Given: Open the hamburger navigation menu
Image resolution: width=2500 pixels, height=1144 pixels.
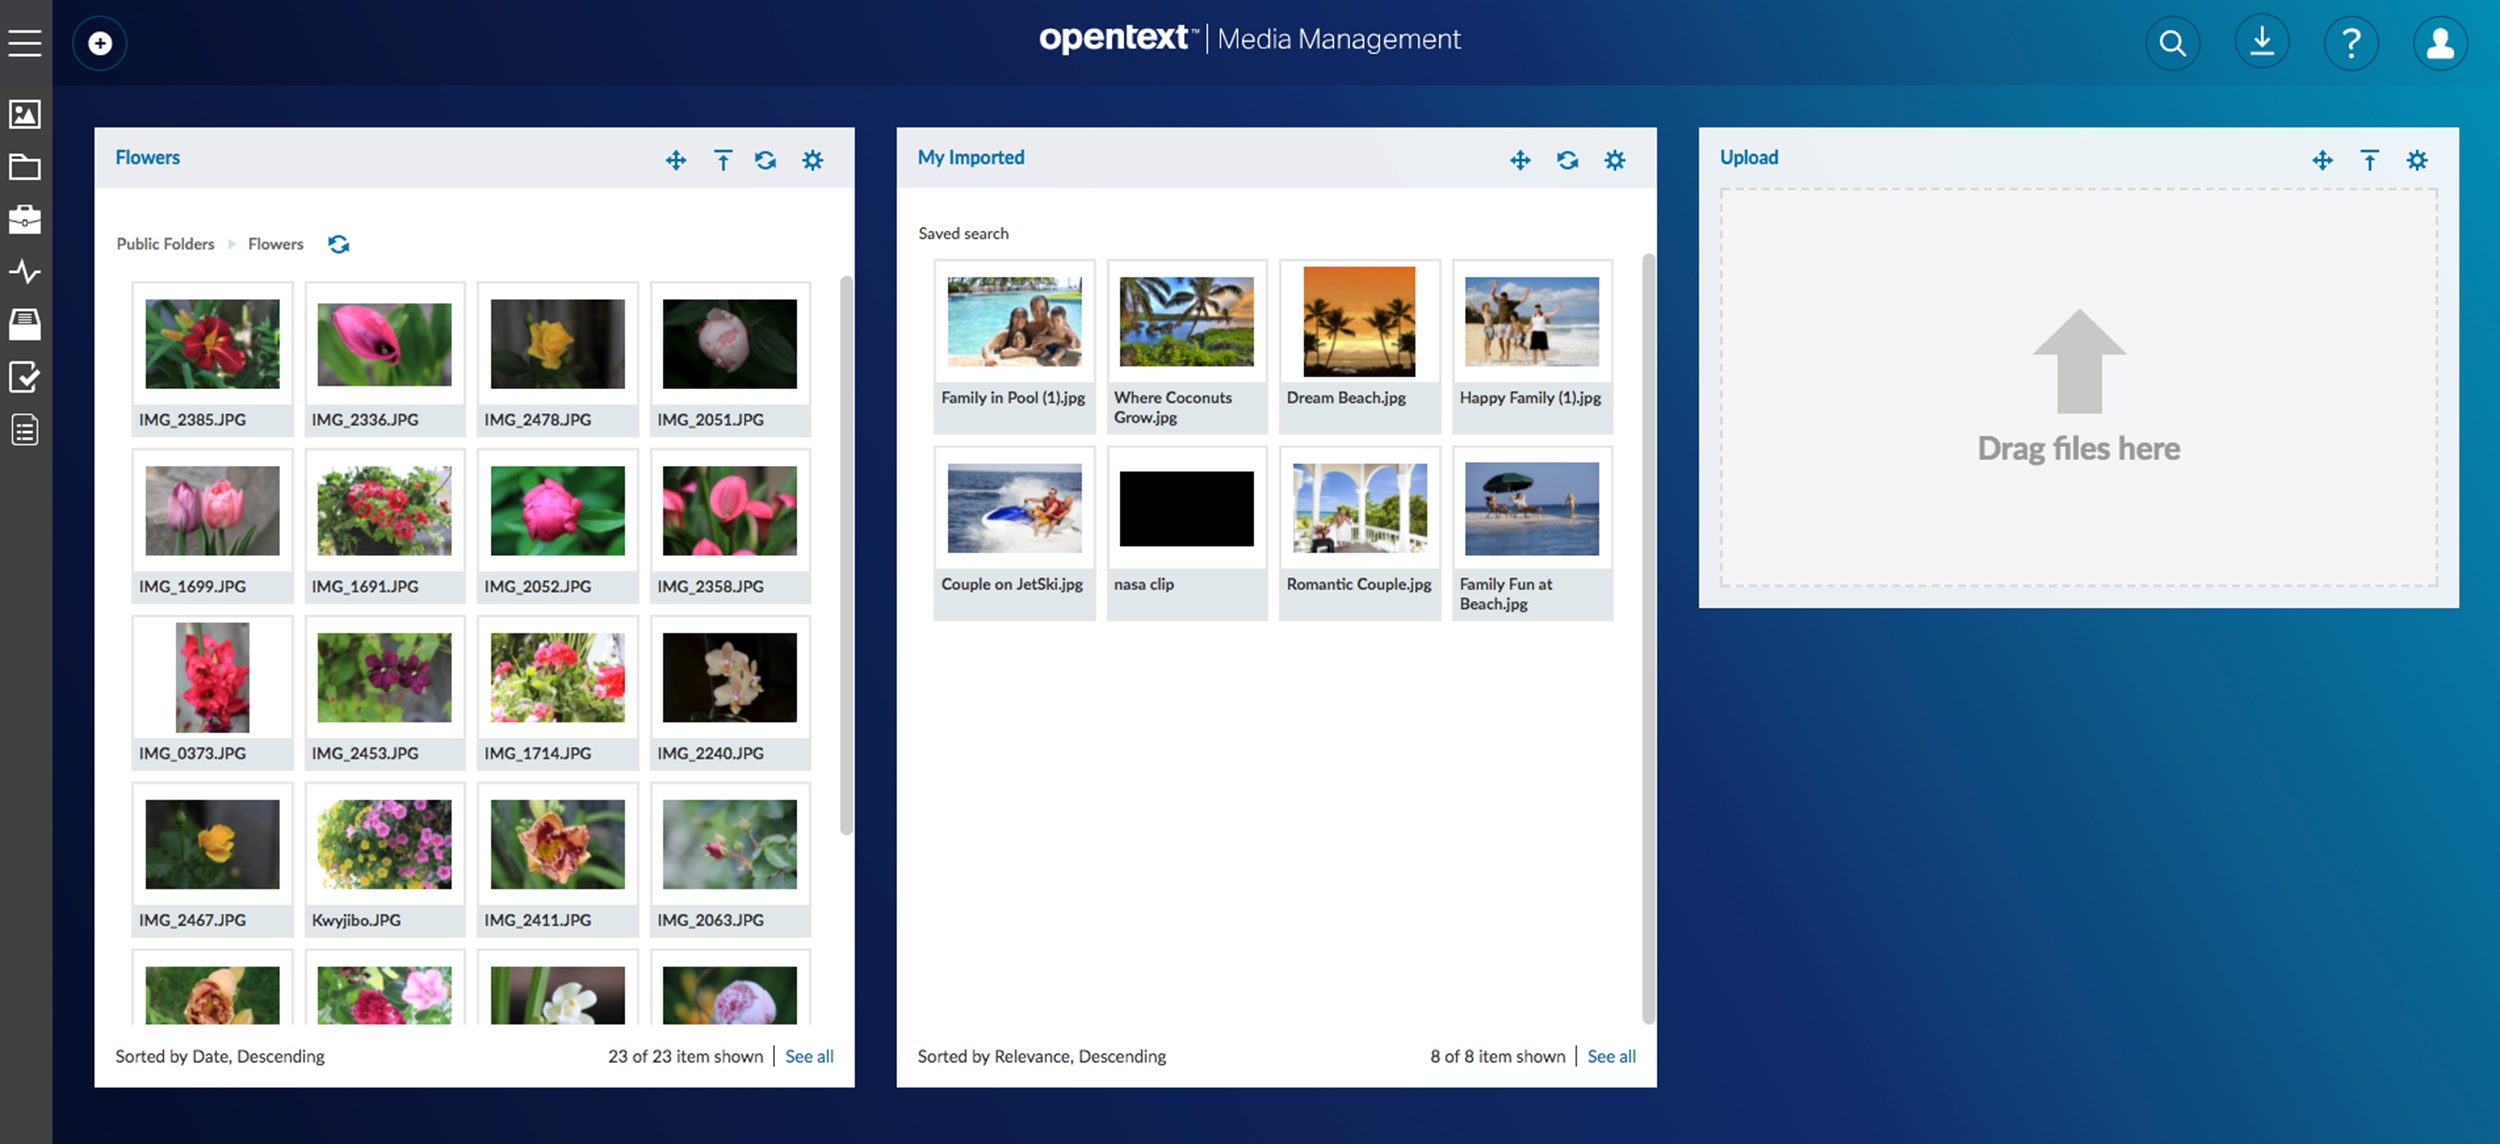Looking at the screenshot, I should [x=25, y=43].
